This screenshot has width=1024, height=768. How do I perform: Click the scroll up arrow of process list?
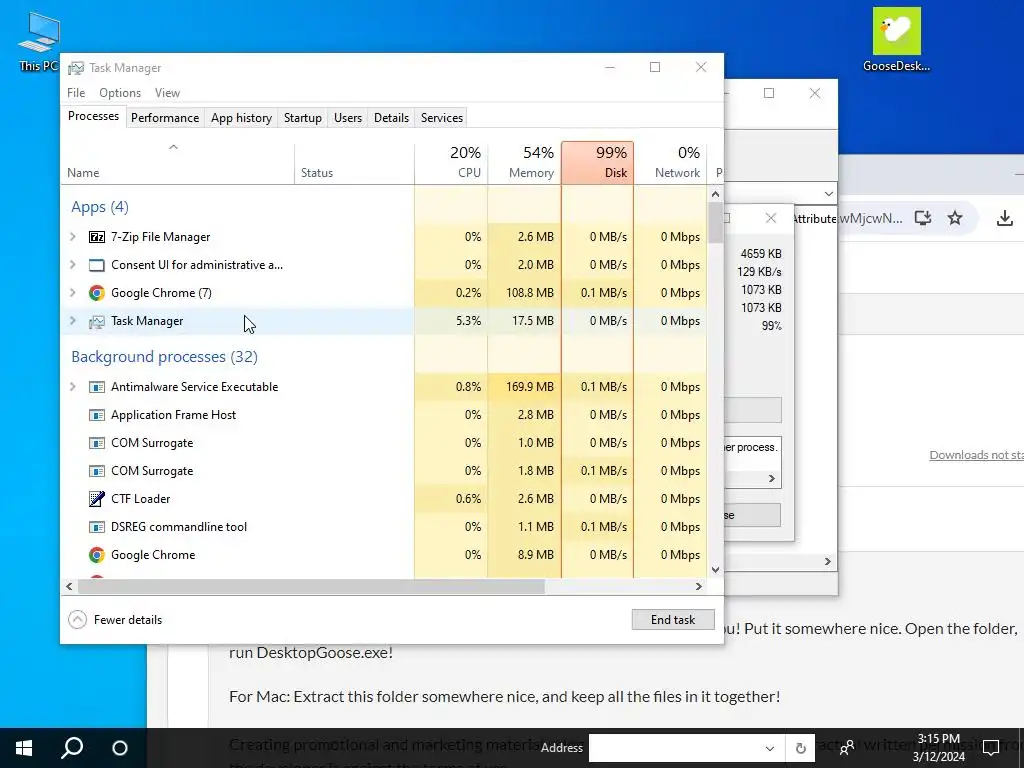716,194
